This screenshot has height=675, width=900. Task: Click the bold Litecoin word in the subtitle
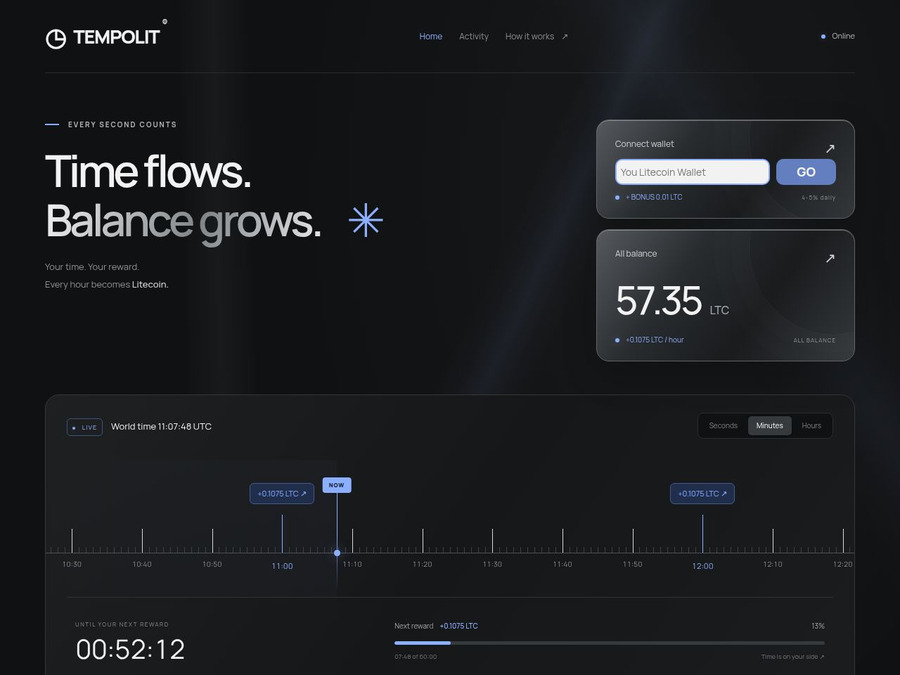click(x=150, y=285)
